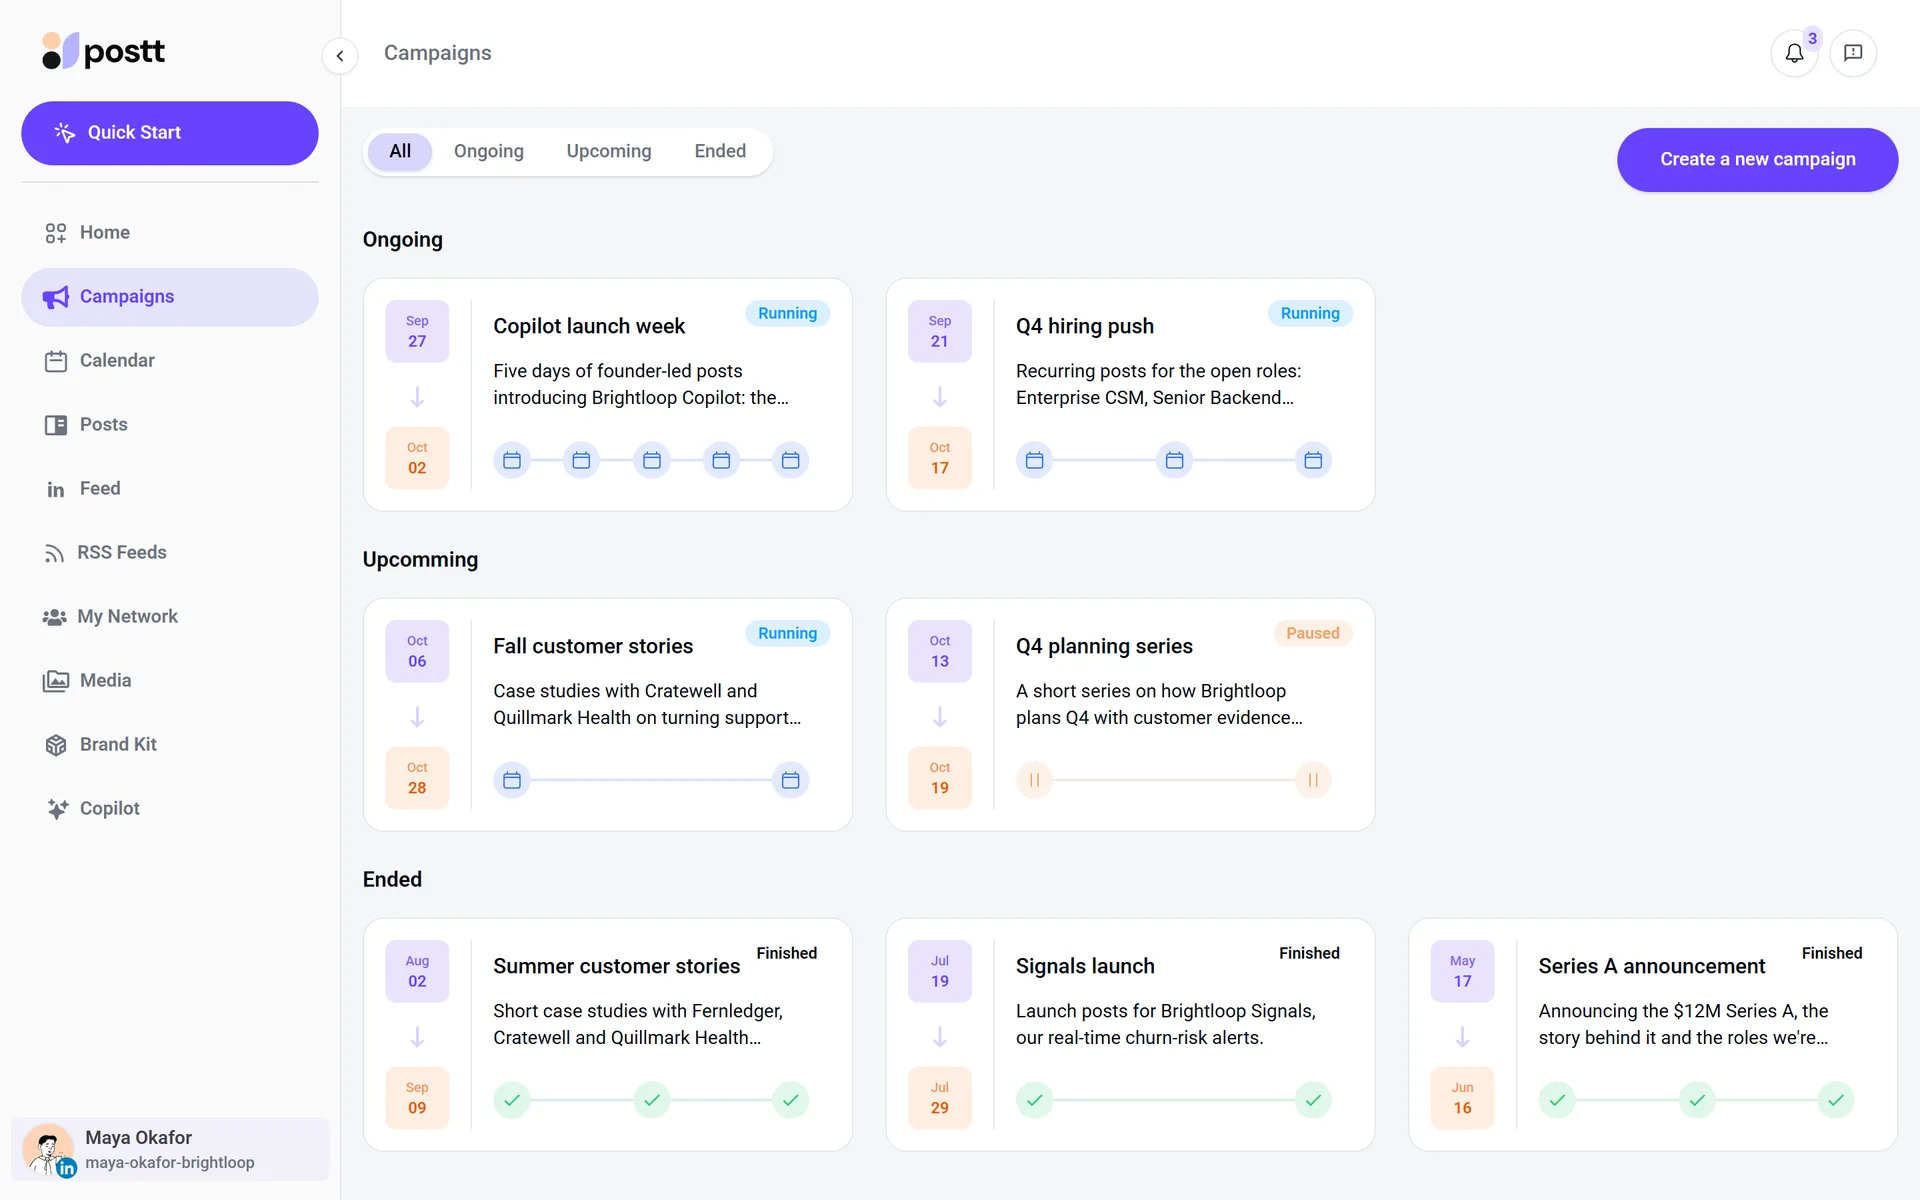Click Finished status on Signals launch
The width and height of the screenshot is (1920, 1200).
(x=1309, y=953)
